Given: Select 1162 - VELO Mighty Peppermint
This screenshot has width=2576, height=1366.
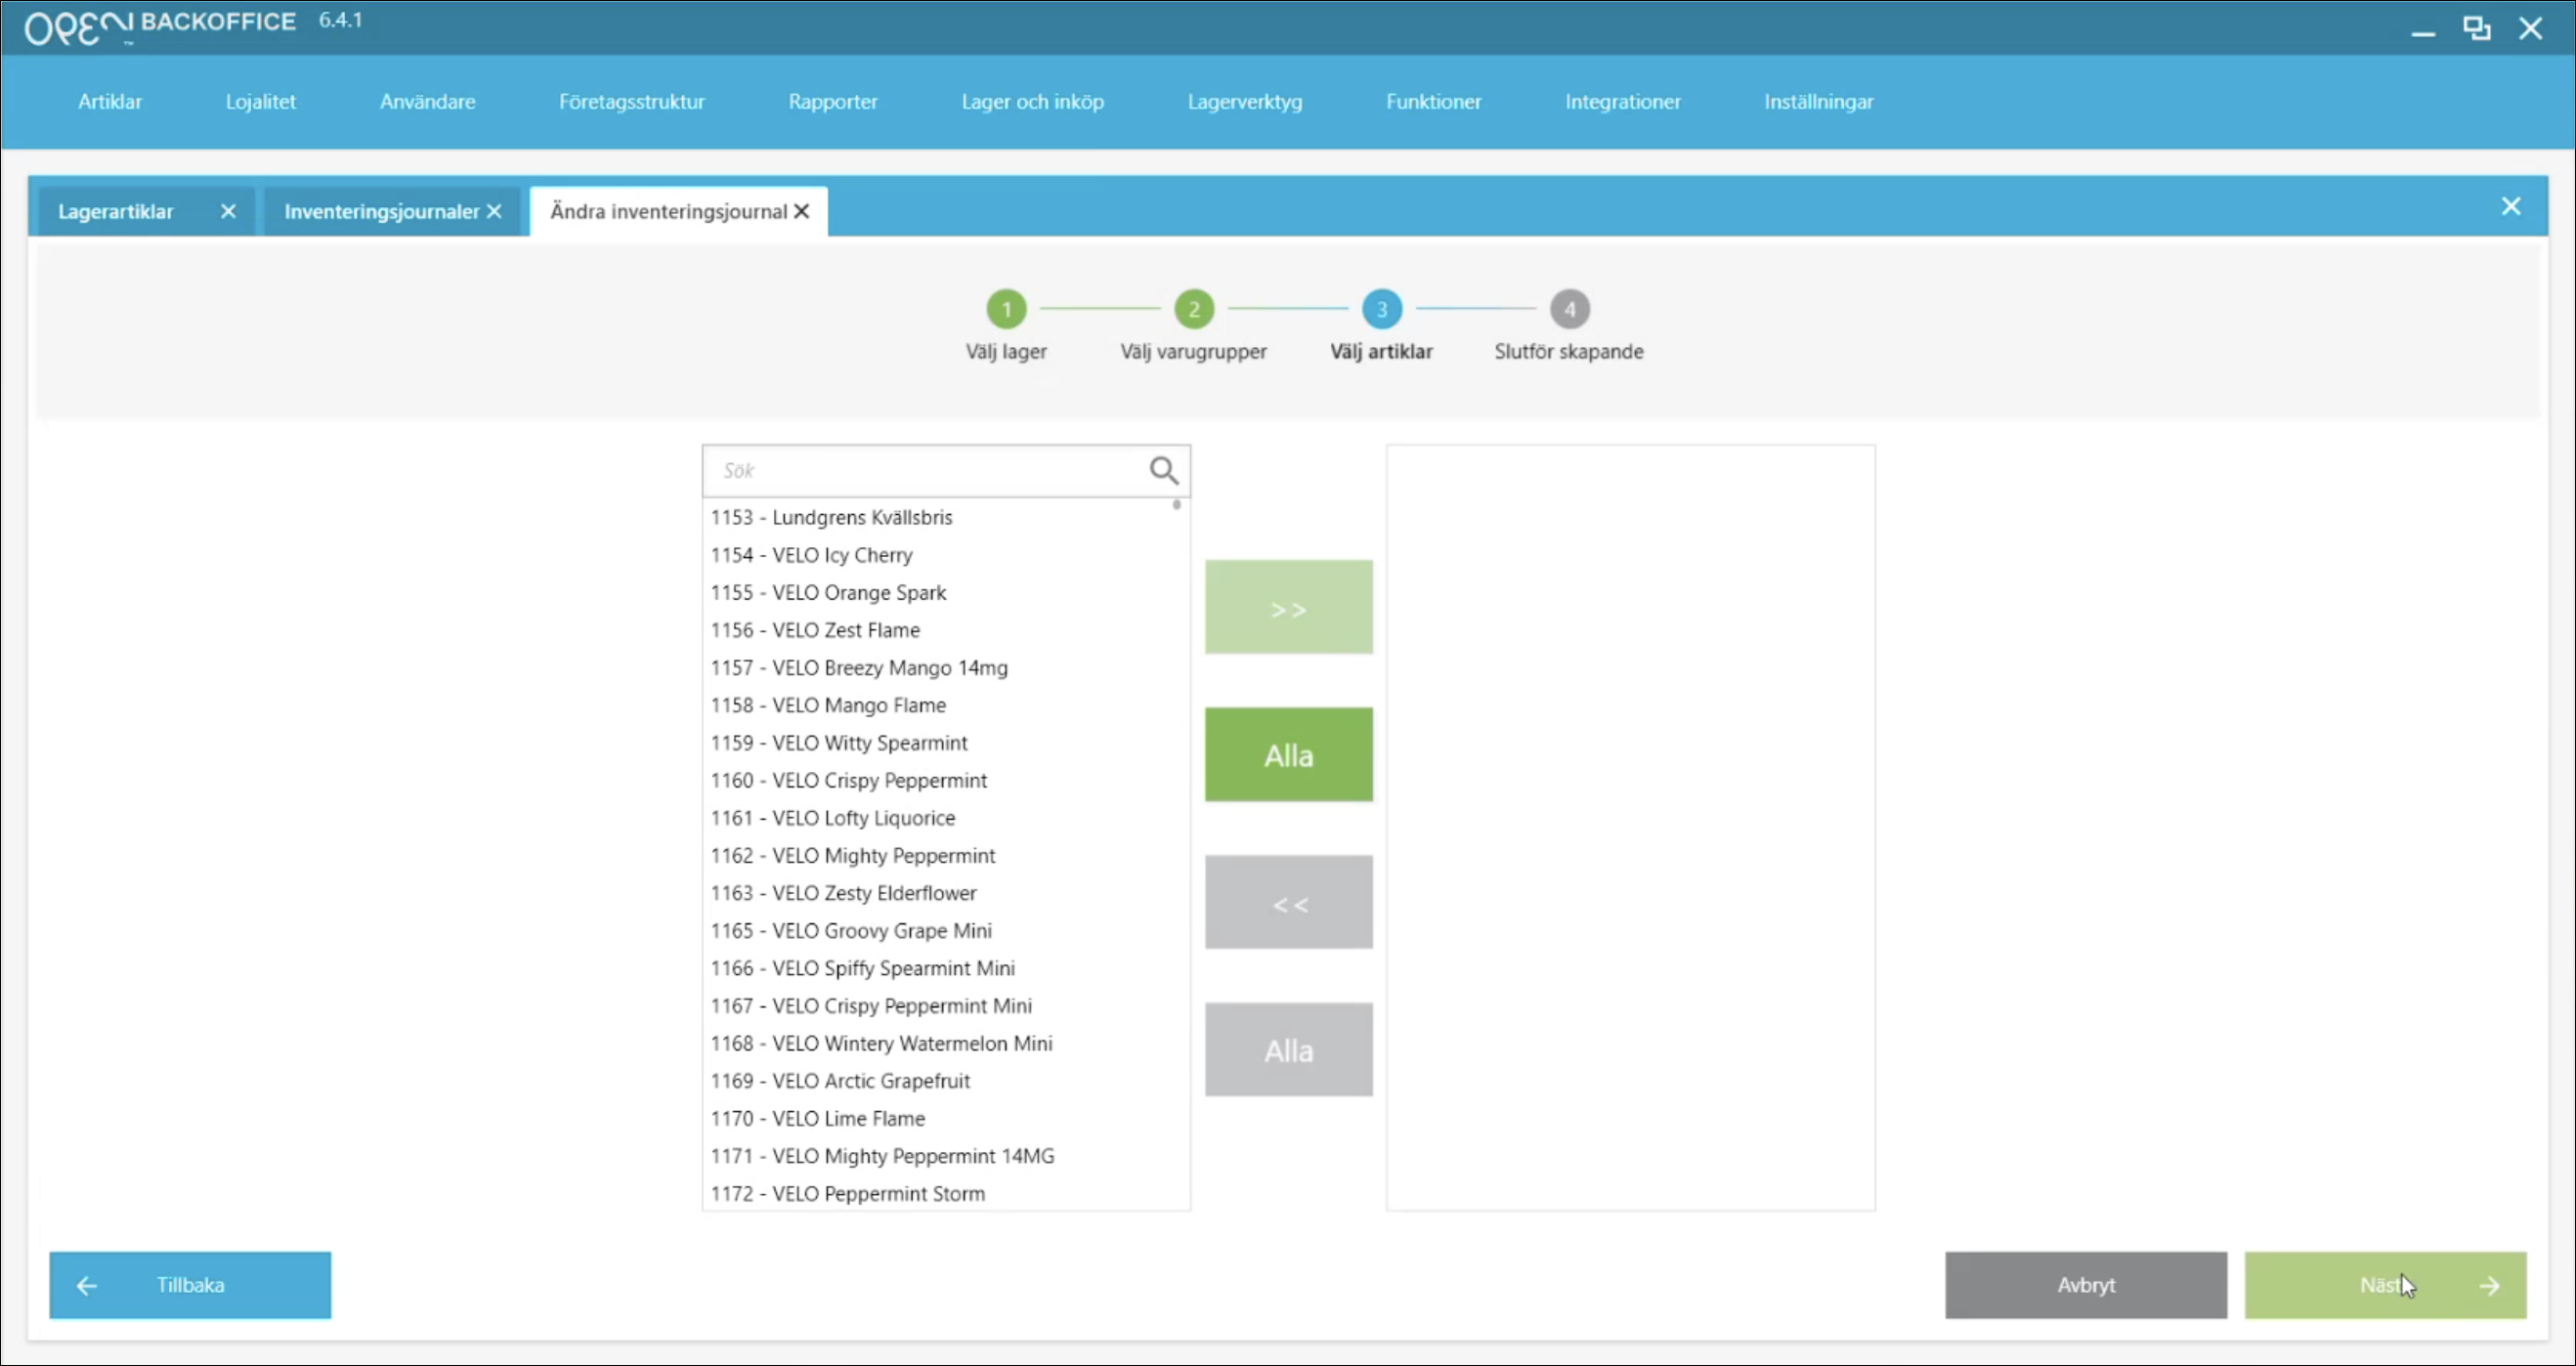Looking at the screenshot, I should click(x=945, y=855).
